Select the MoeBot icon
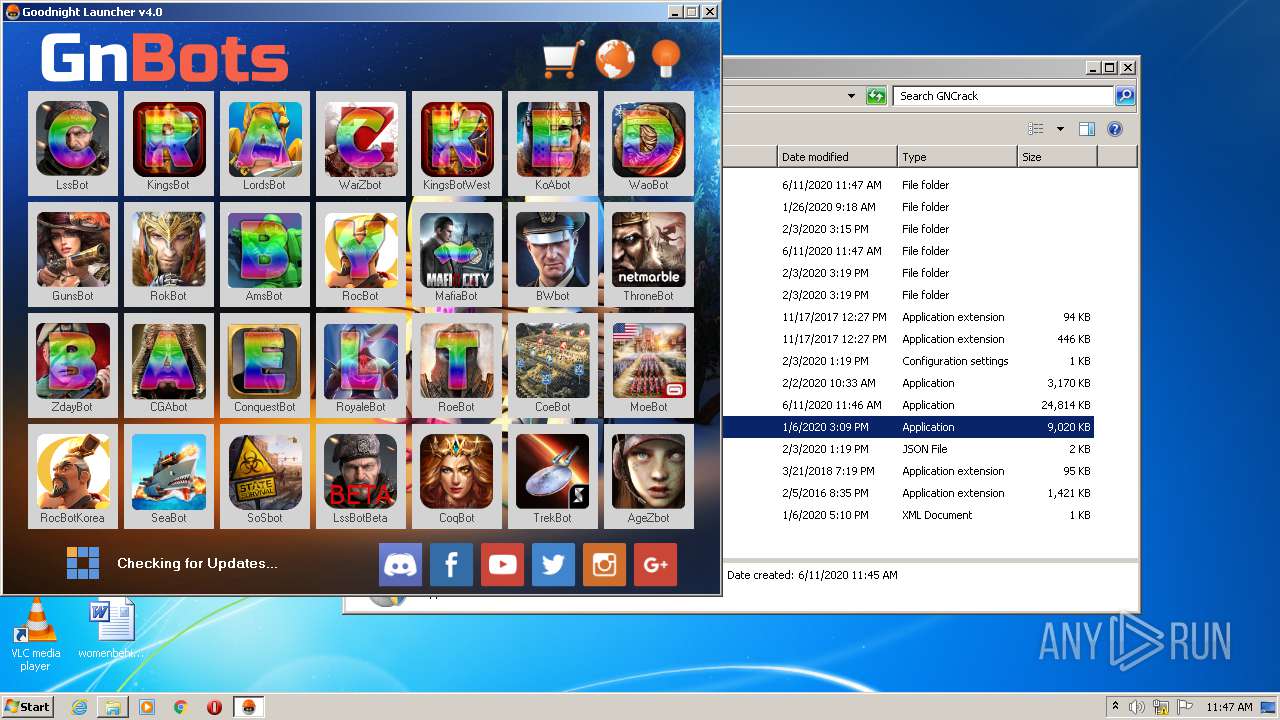This screenshot has height=720, width=1280. click(x=649, y=365)
